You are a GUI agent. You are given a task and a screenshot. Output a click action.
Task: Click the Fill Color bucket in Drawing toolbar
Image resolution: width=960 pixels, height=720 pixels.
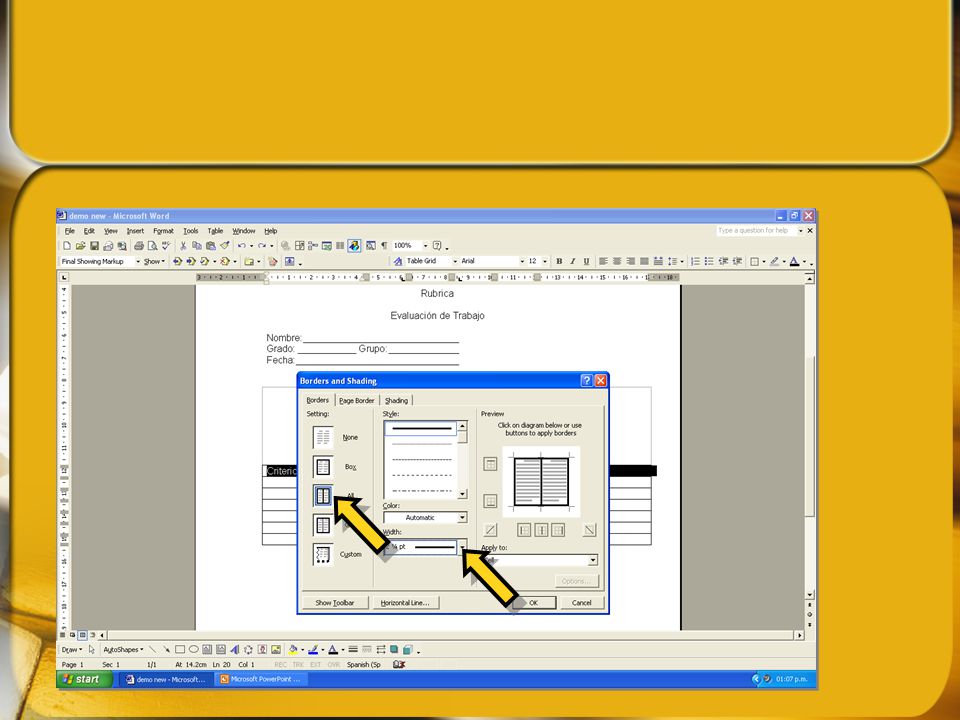pyautogui.click(x=293, y=650)
